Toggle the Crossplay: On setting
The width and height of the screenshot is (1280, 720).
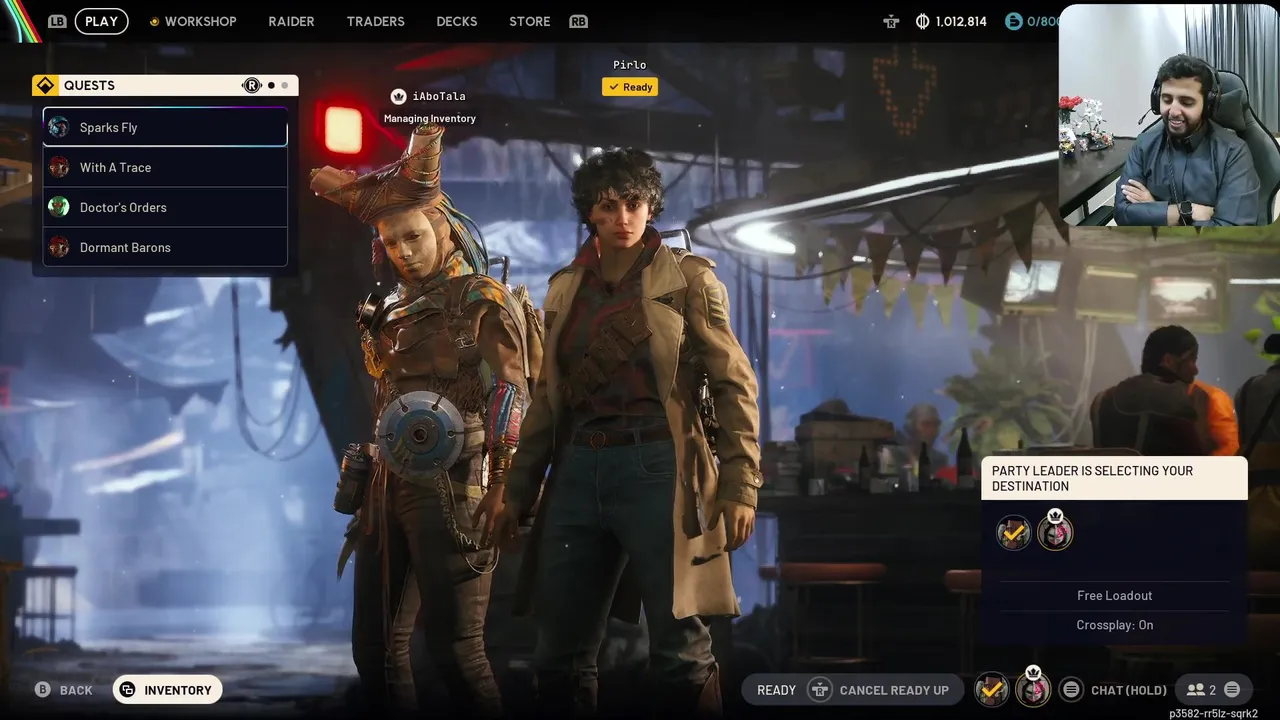point(1115,625)
